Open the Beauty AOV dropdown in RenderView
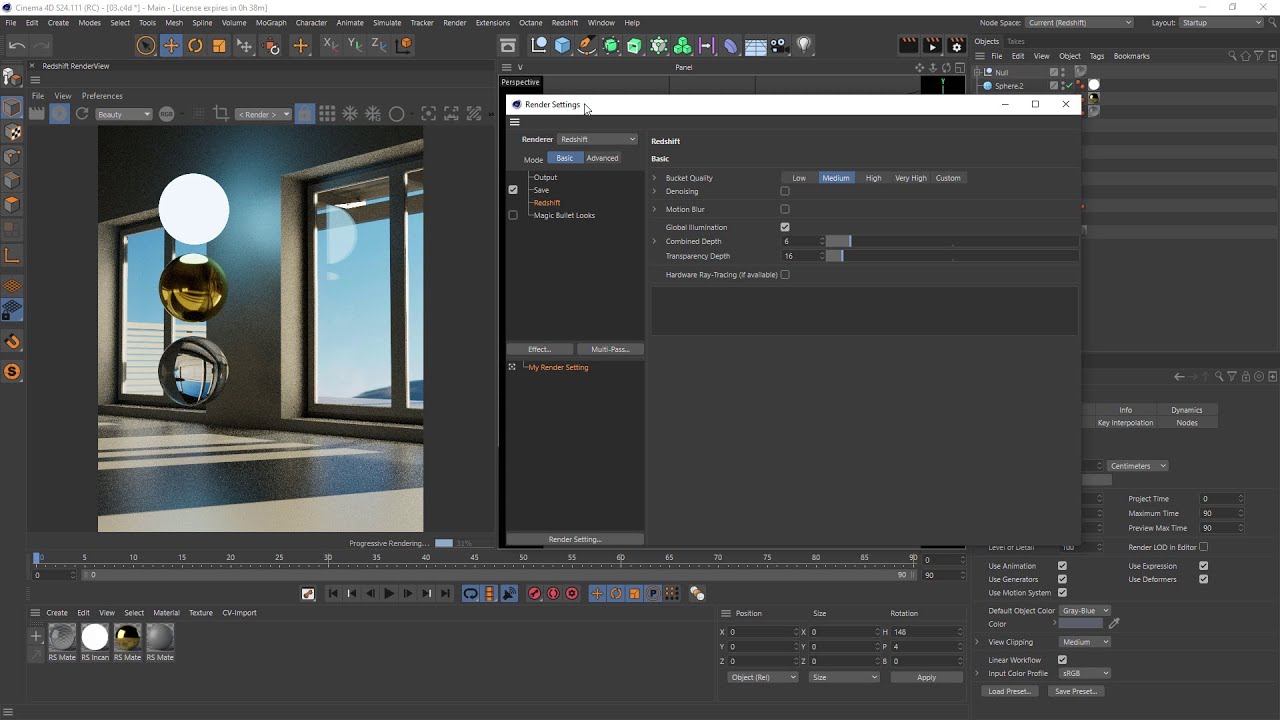This screenshot has height=720, width=1280. pyautogui.click(x=124, y=114)
